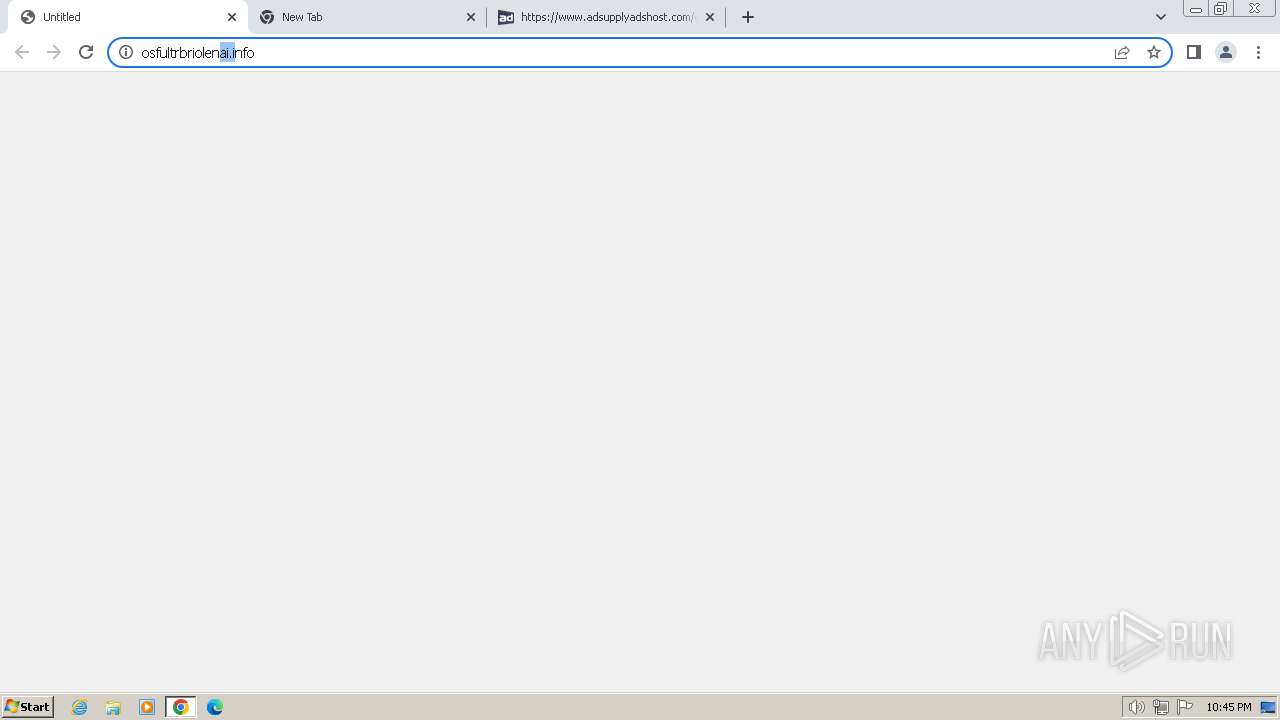Open the Windows Start menu
This screenshot has width=1280, height=720.
[27, 707]
